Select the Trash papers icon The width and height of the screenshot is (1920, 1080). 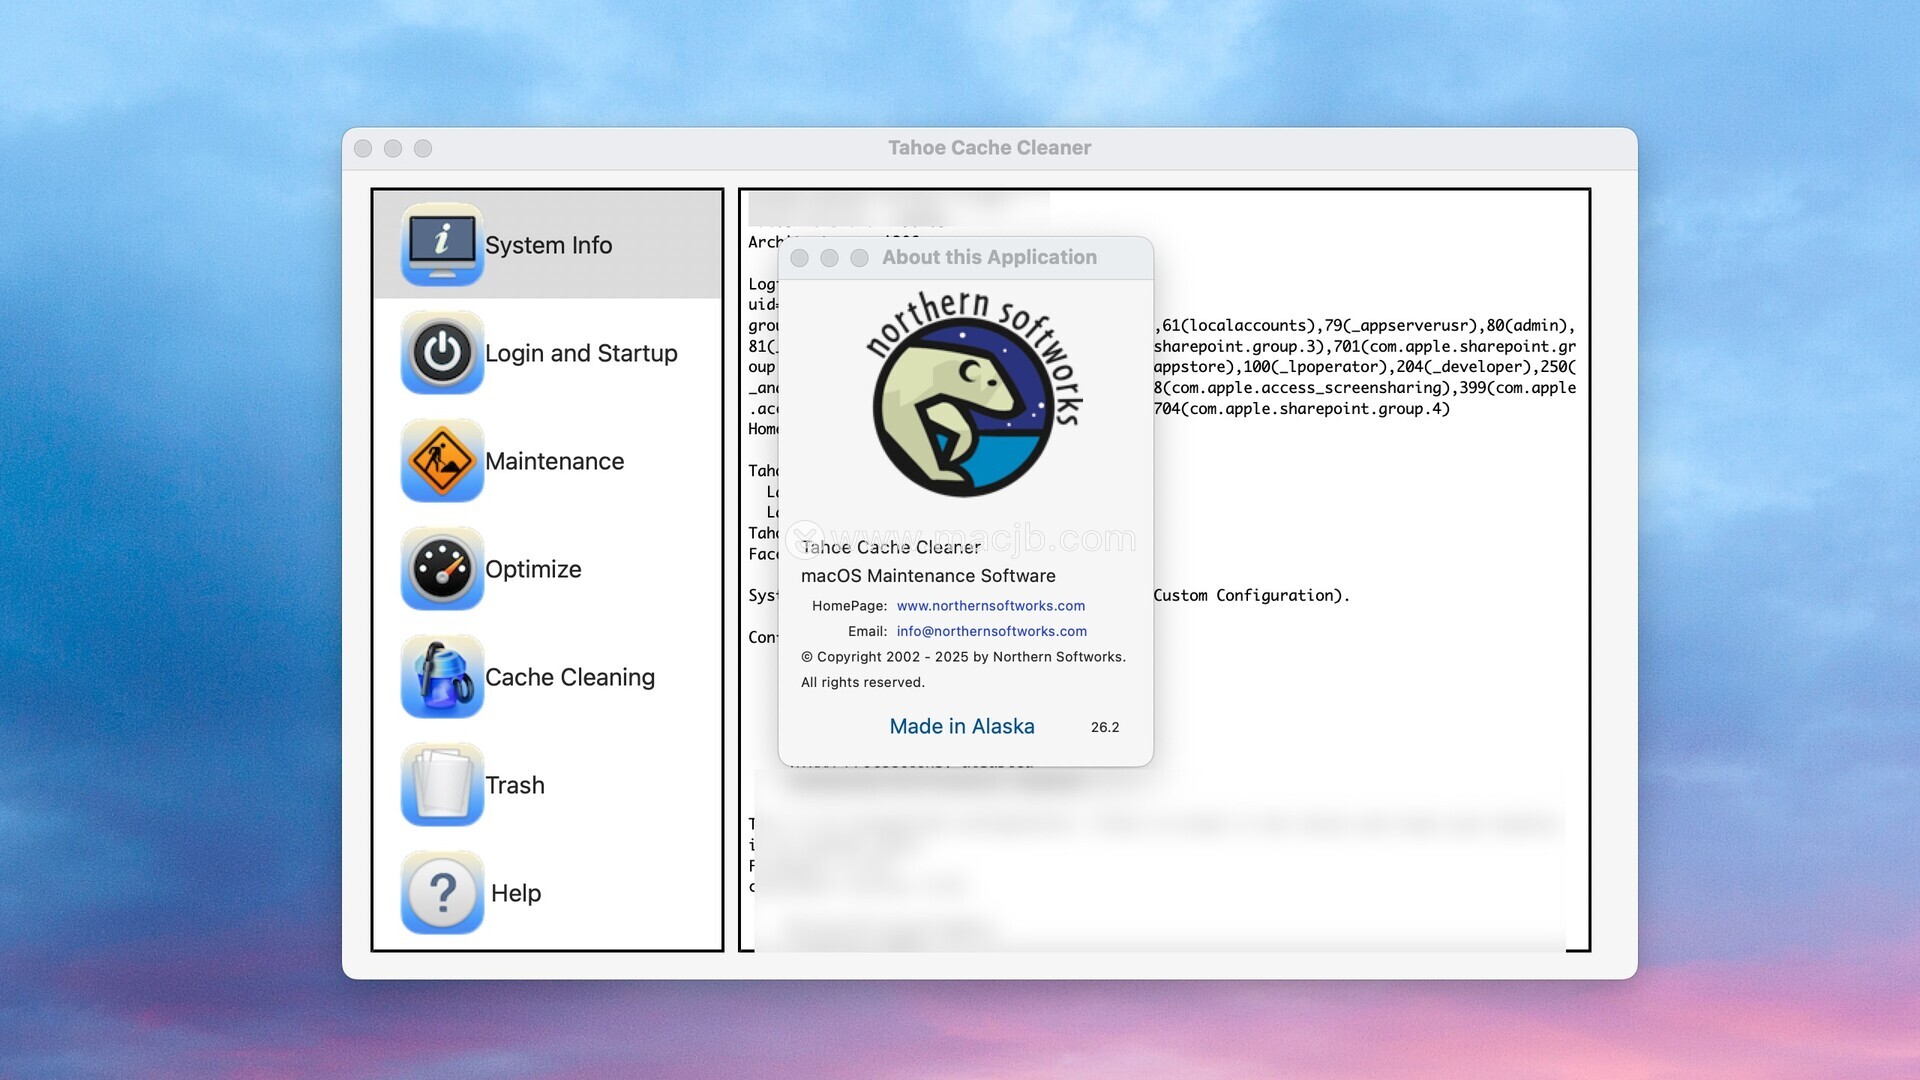(x=442, y=784)
